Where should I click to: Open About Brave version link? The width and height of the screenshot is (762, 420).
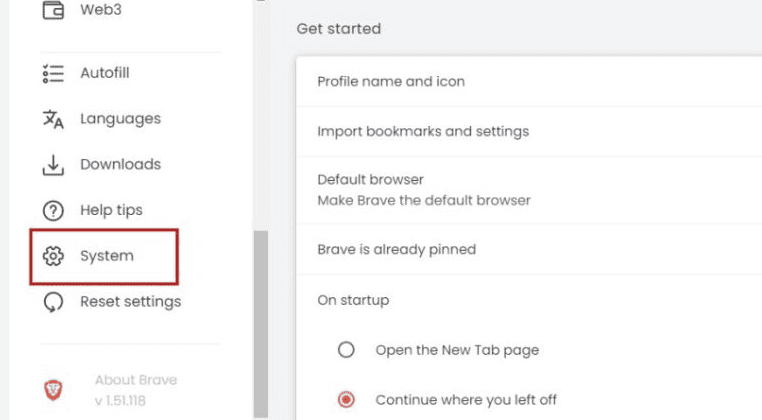point(136,390)
